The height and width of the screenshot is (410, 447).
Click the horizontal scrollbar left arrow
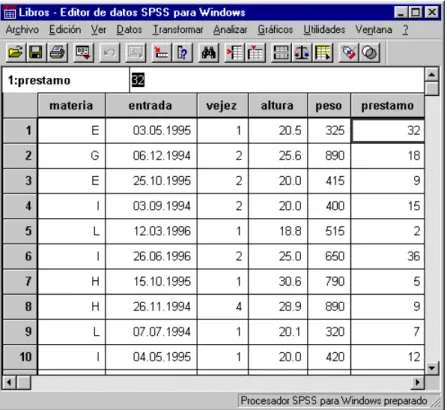[x=9, y=382]
